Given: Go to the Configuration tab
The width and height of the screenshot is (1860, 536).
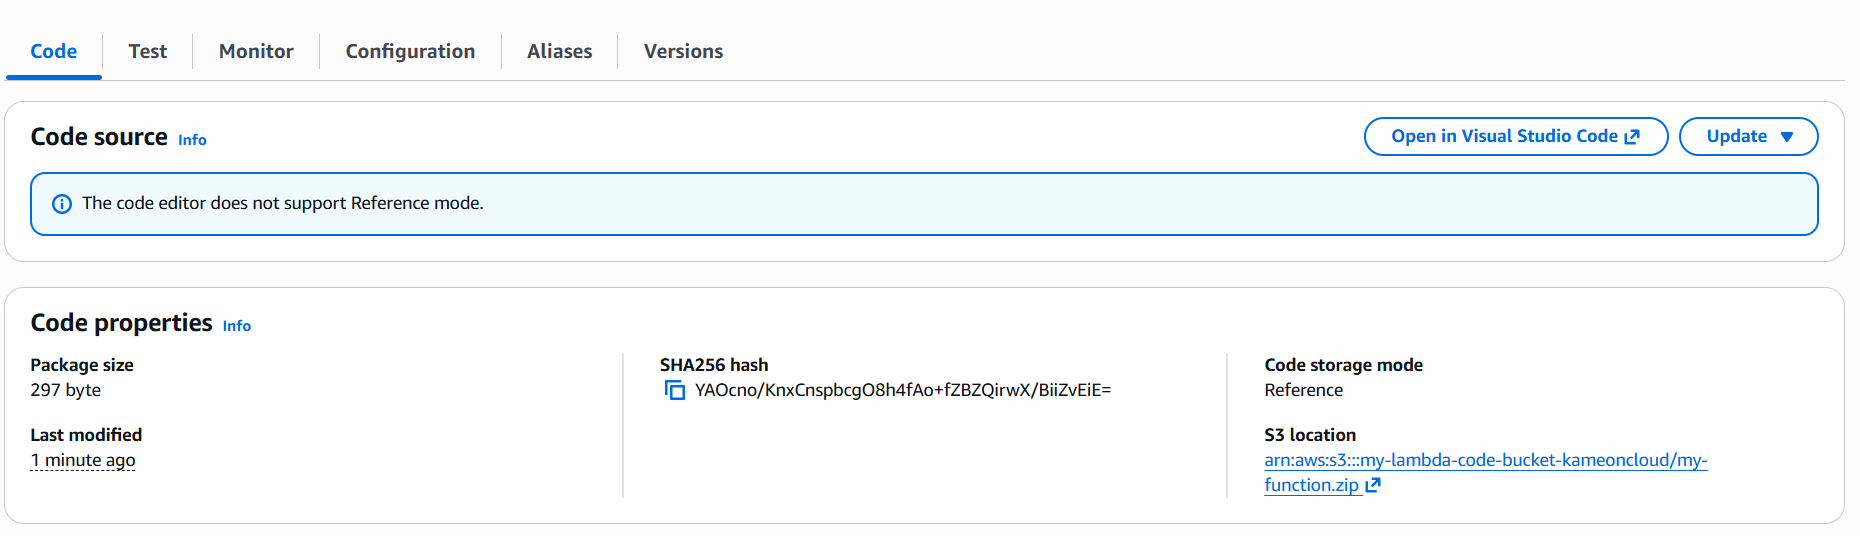Looking at the screenshot, I should [x=410, y=51].
